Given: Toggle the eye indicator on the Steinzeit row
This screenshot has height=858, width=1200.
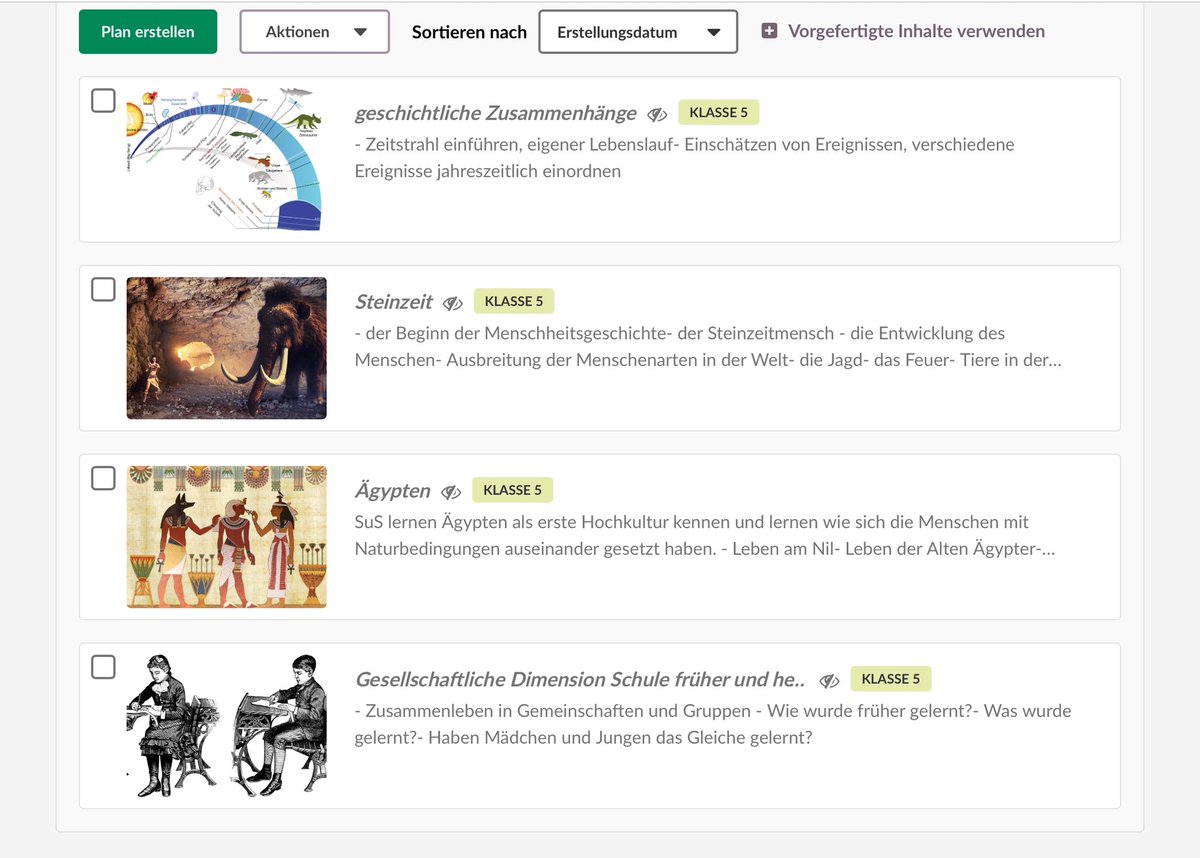Looking at the screenshot, I should tap(455, 301).
